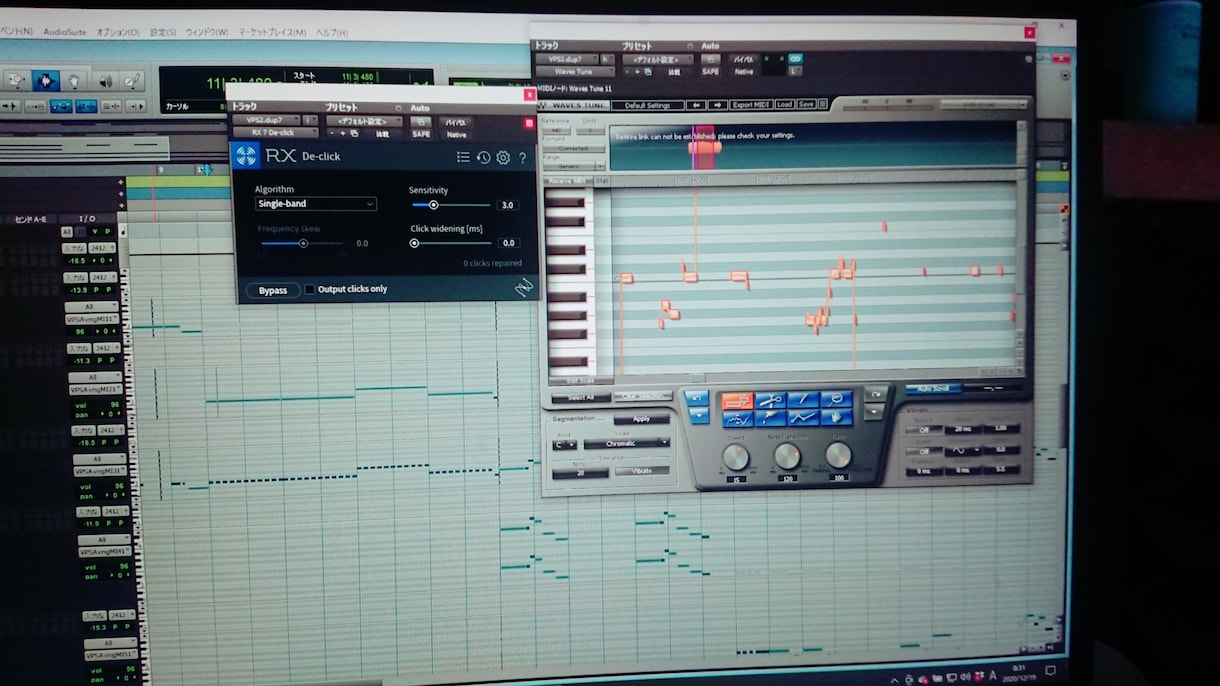
Task: Toggle バイパス in the Waves Tune header
Action: (x=746, y=59)
